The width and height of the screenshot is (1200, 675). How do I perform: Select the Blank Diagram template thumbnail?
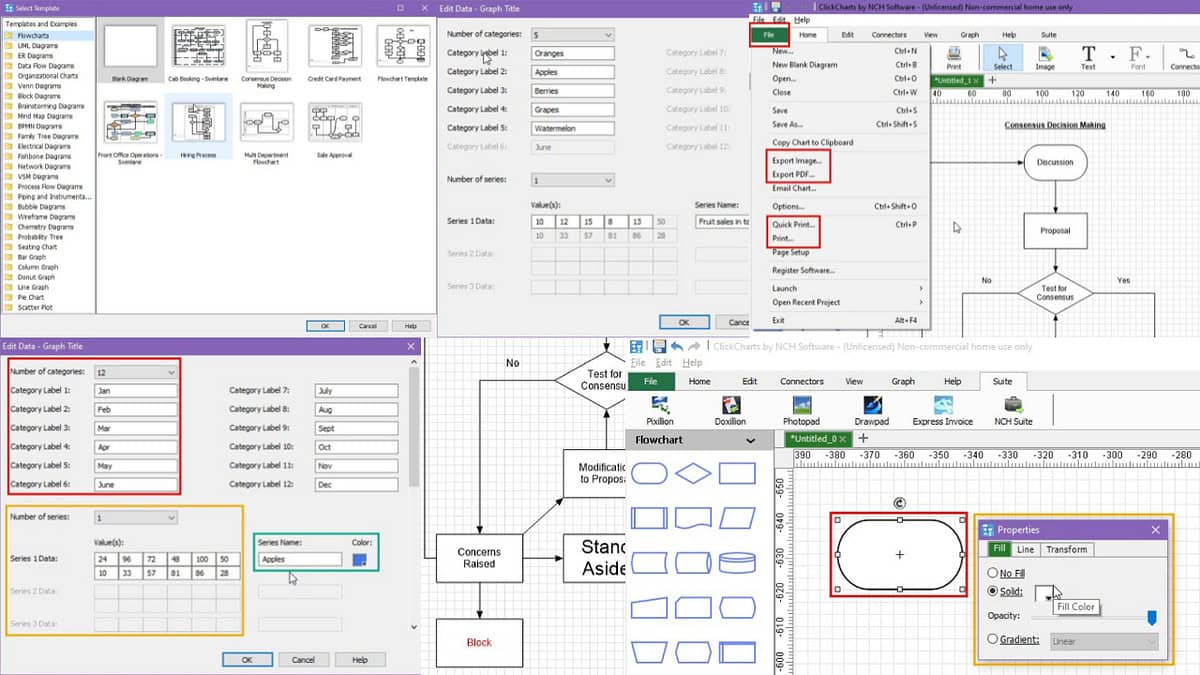coord(131,54)
